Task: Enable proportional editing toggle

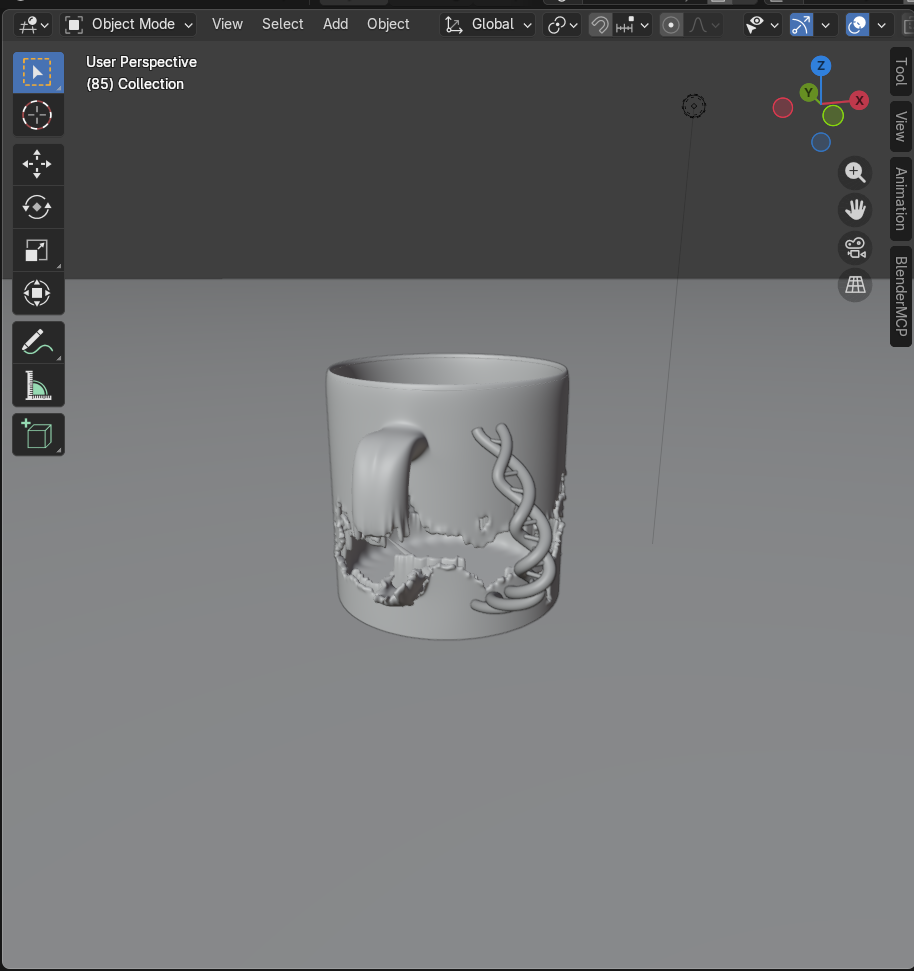Action: click(671, 25)
